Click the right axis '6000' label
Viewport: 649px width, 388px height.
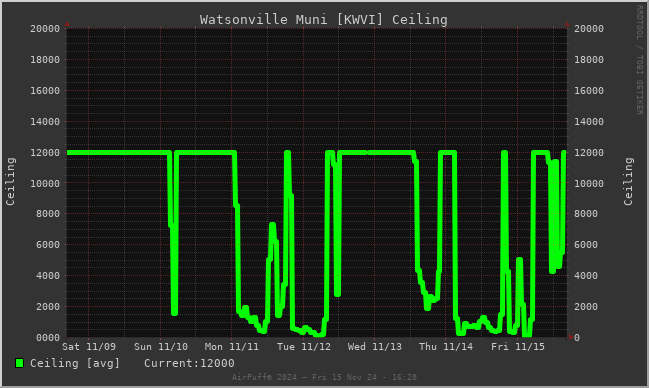coord(586,245)
